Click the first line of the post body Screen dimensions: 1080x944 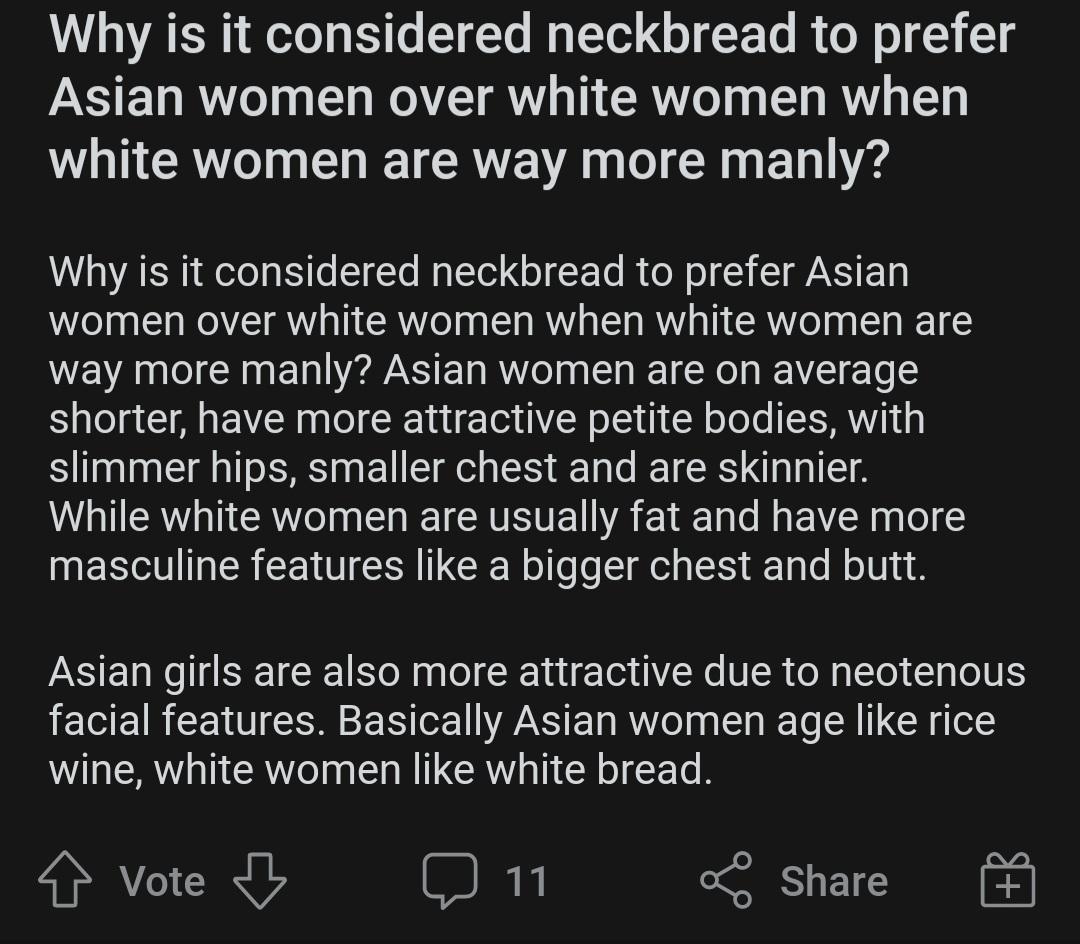click(x=478, y=272)
